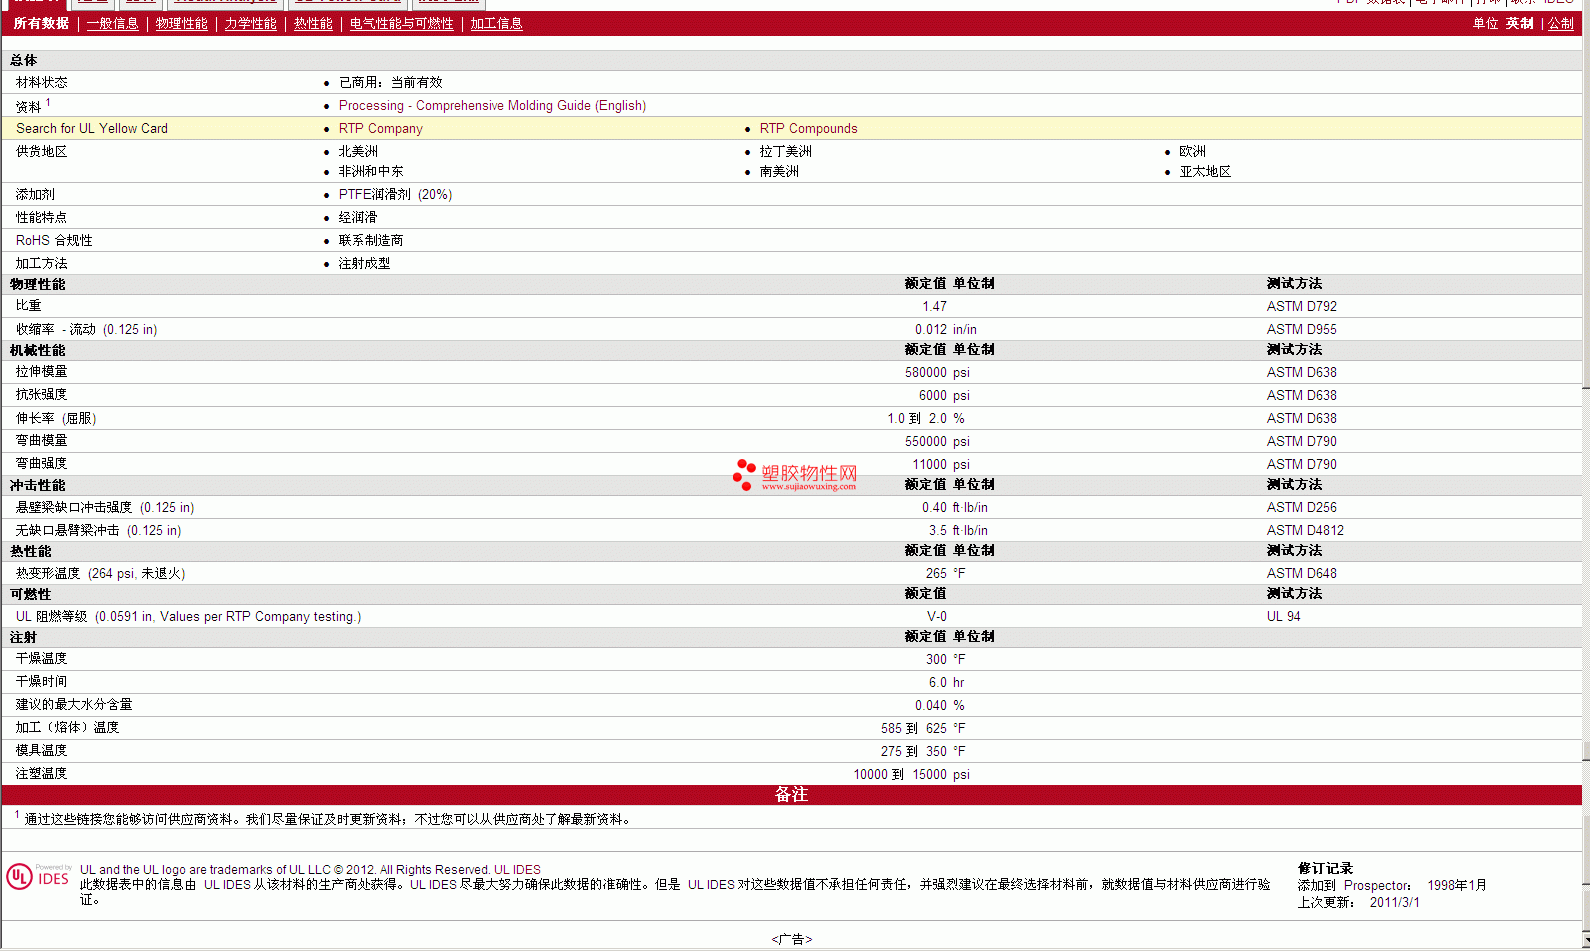
Task: Click the UL 94 test method
Action: (1284, 617)
